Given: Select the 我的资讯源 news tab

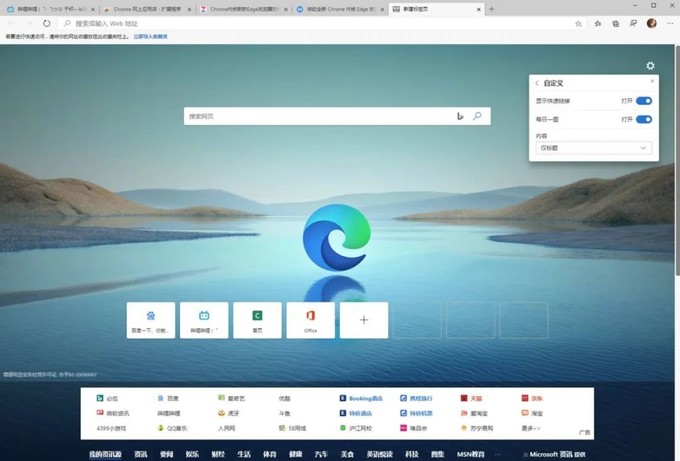Looking at the screenshot, I should pyautogui.click(x=105, y=454).
